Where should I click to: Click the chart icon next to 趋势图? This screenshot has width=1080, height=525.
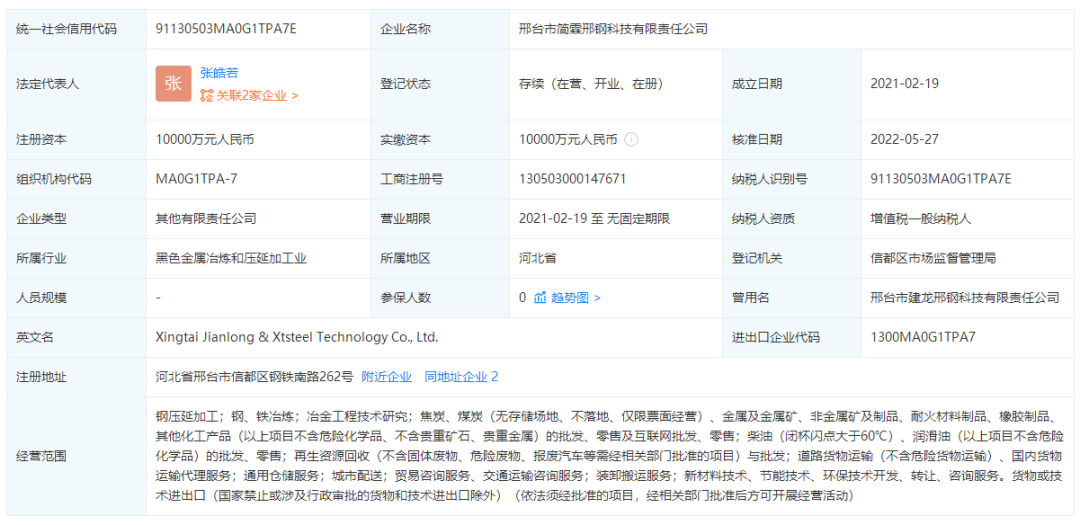[540, 297]
